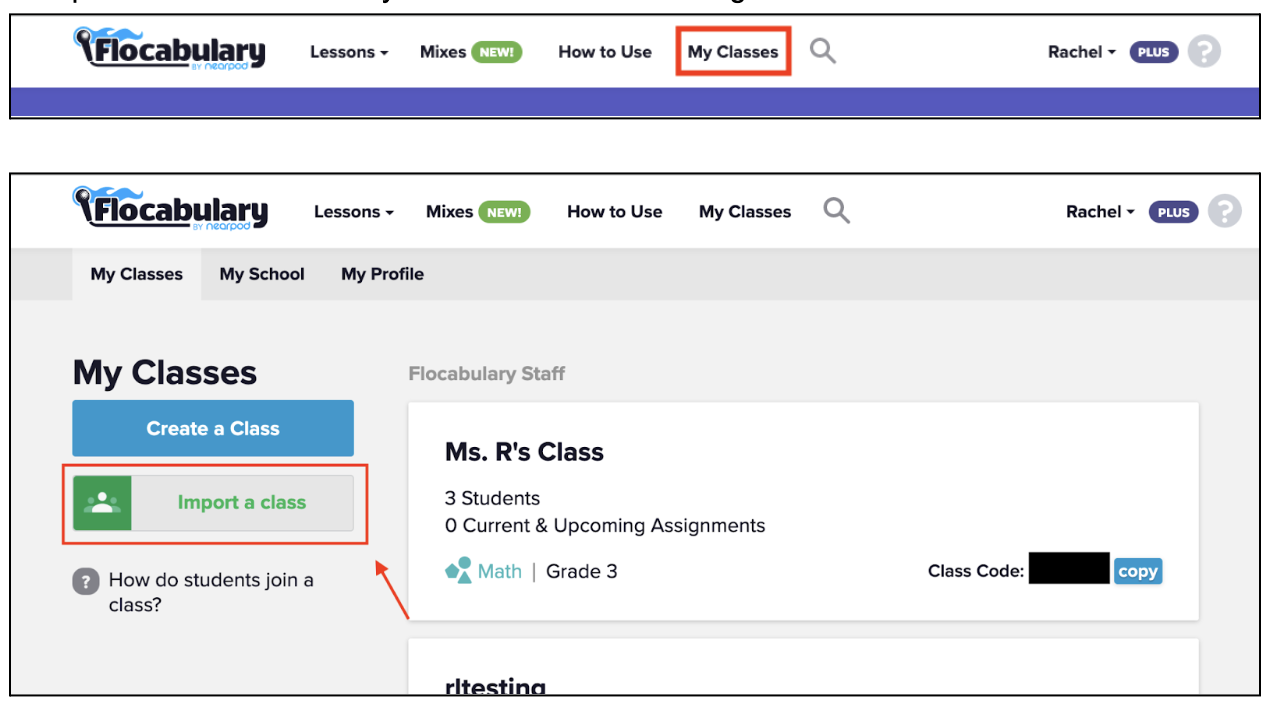Open the help question mark in top banner
Image resolution: width=1266 pixels, height=708 pixels.
pyautogui.click(x=1204, y=52)
